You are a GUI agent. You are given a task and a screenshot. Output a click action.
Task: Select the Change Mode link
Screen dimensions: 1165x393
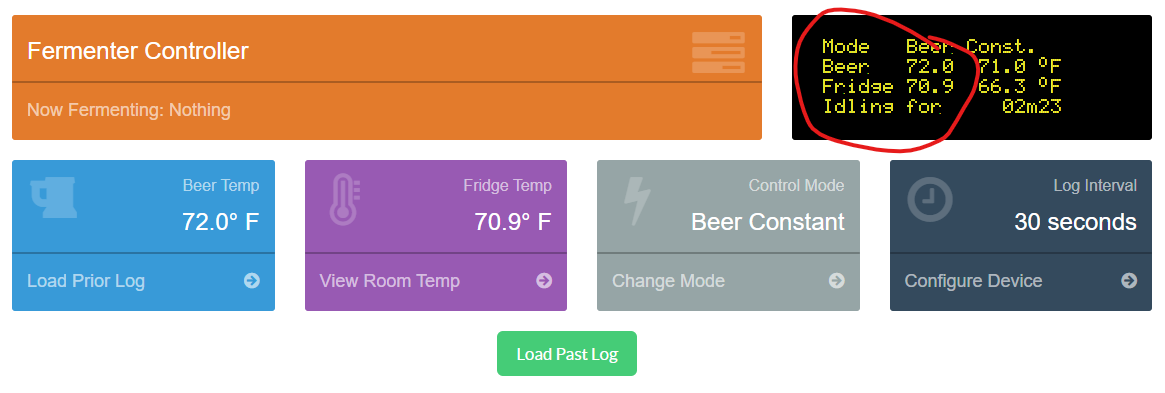click(x=668, y=281)
